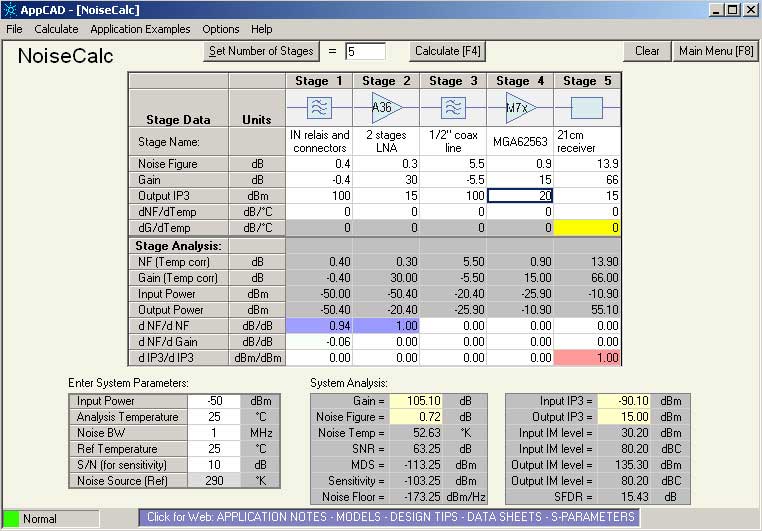Click Stage 3 name '1/2" coax line'
Image resolution: width=762 pixels, height=531 pixels.
coord(453,141)
